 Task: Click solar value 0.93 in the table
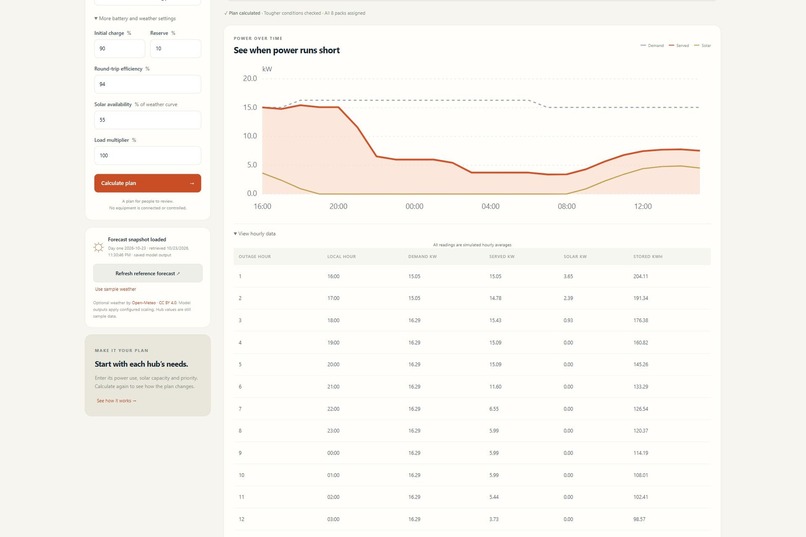pos(568,321)
